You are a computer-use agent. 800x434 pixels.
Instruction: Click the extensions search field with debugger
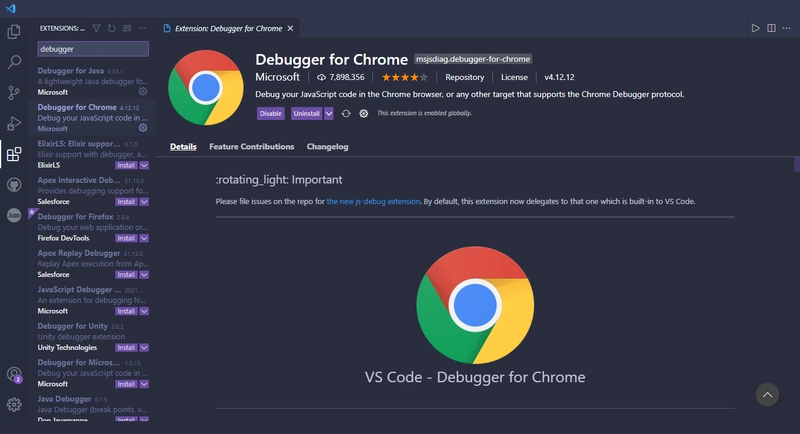[x=93, y=49]
